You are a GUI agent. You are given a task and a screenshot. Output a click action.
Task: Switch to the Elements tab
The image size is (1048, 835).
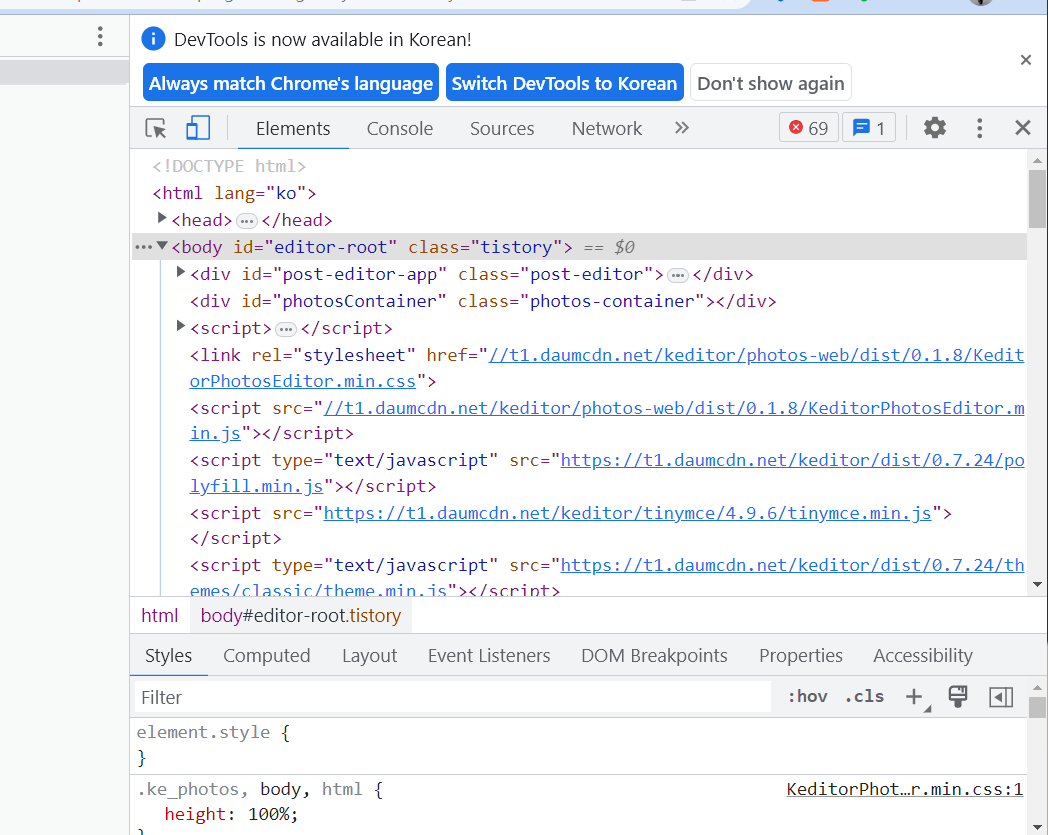(293, 128)
